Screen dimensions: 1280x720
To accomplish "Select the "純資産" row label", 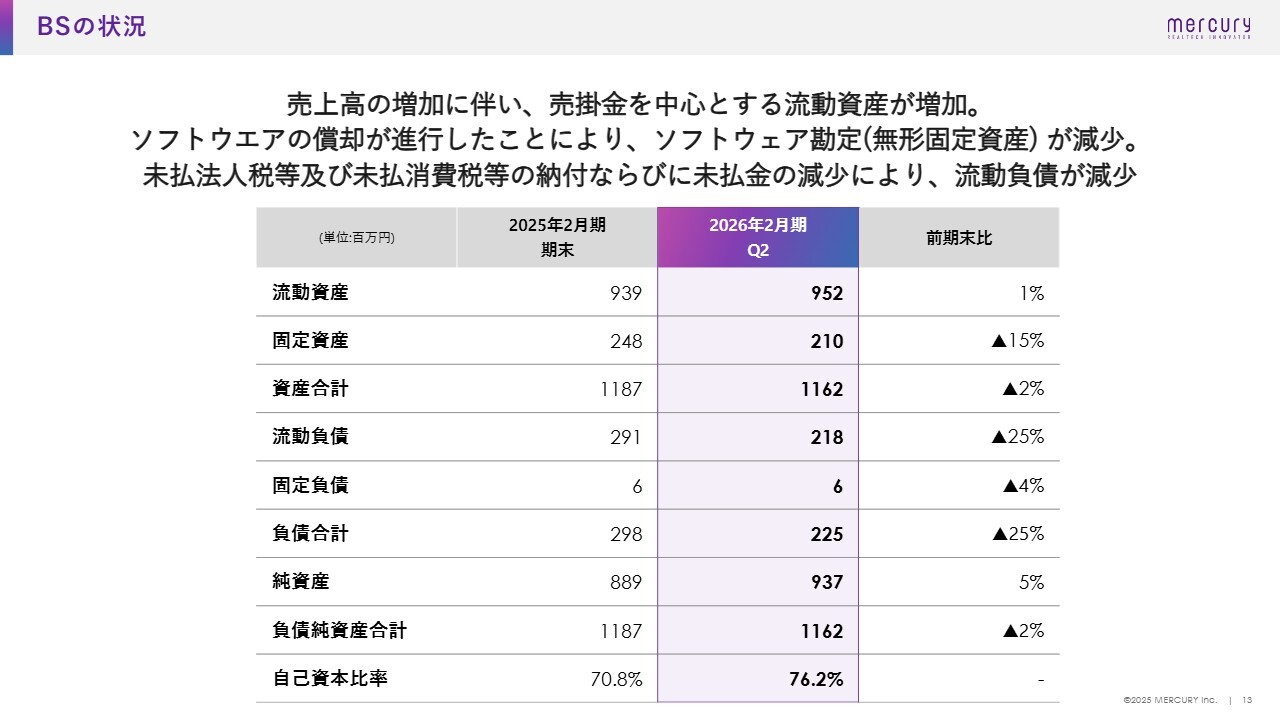I will (x=300, y=582).
